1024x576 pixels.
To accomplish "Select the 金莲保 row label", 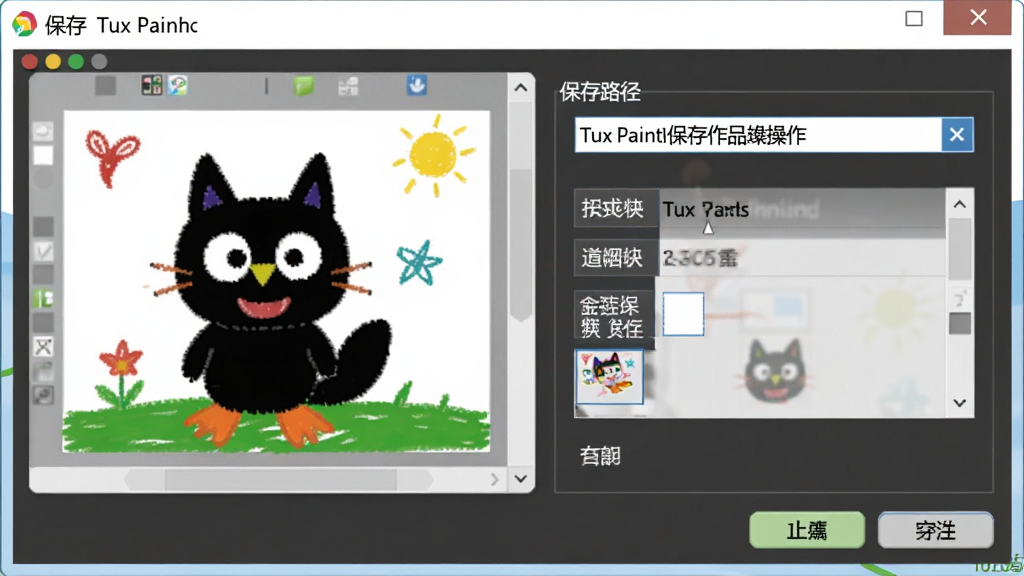I will coord(613,316).
